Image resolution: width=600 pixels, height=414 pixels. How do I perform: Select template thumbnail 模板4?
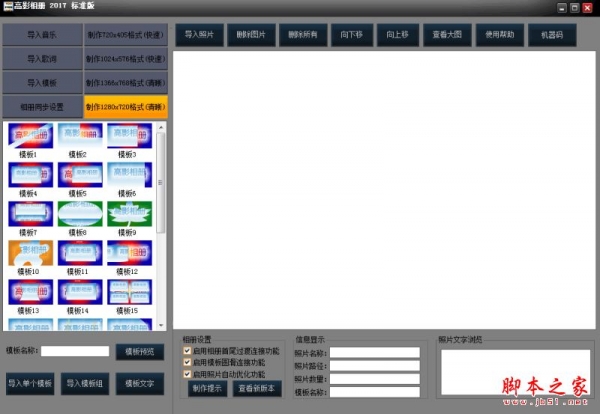pyautogui.click(x=31, y=175)
